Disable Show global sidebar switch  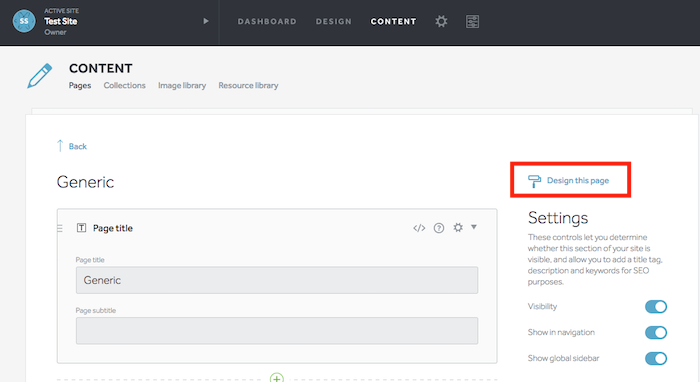pos(656,358)
